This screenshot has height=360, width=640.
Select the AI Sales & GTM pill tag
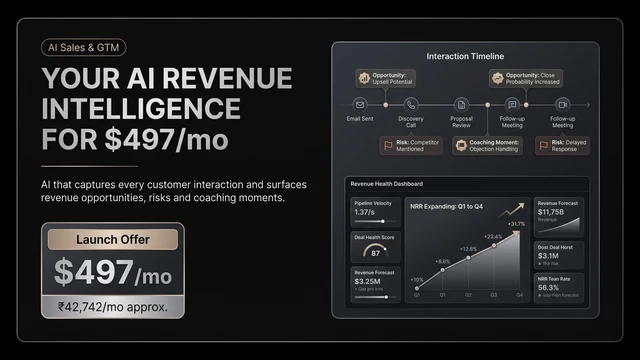(x=84, y=47)
